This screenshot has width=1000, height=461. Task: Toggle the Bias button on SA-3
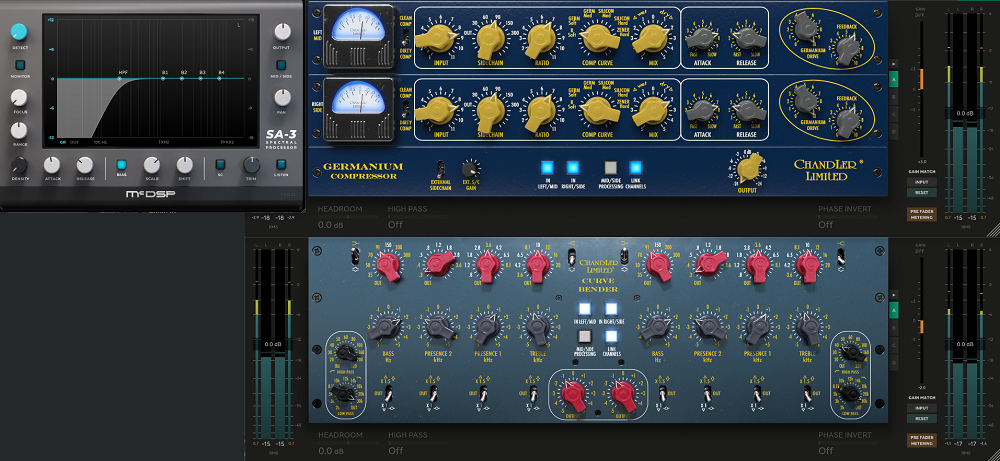click(121, 165)
